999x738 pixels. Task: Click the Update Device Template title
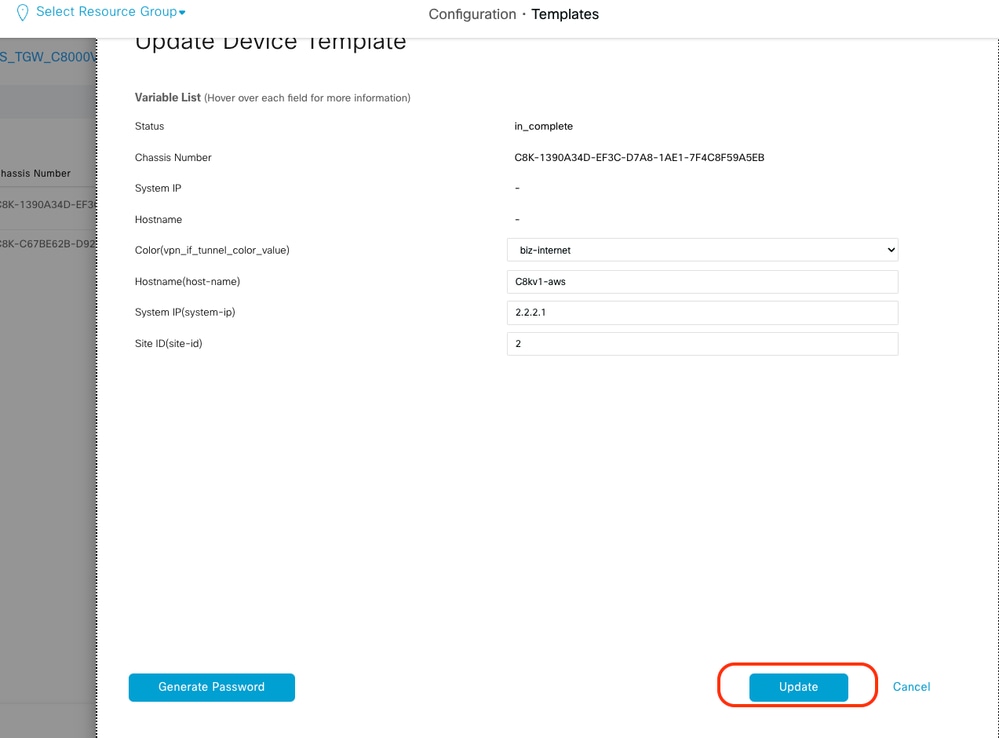[270, 43]
